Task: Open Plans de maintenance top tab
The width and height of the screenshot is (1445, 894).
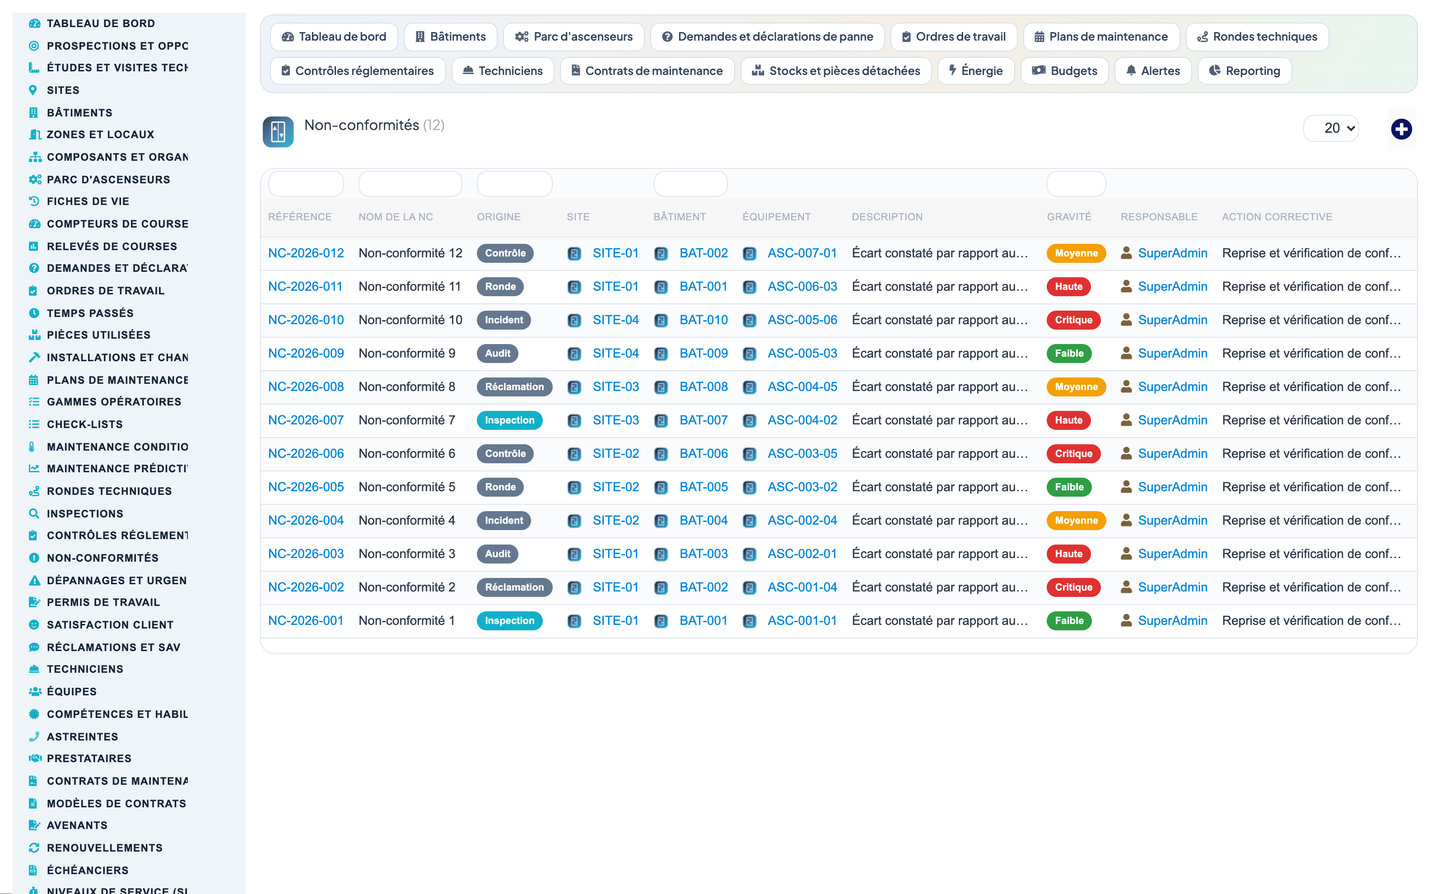Action: coord(1101,37)
